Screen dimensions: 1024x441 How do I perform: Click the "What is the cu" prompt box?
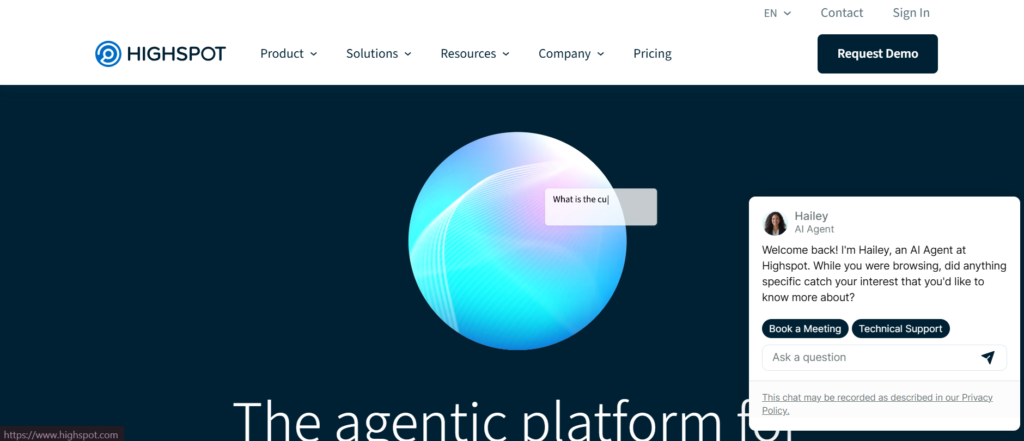(x=601, y=206)
